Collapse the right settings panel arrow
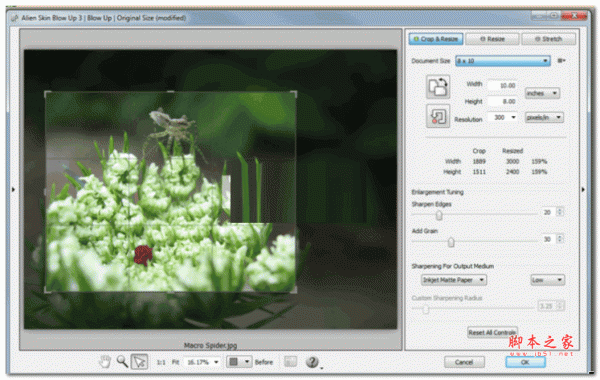Viewport: 600px width, 380px height. tap(583, 189)
